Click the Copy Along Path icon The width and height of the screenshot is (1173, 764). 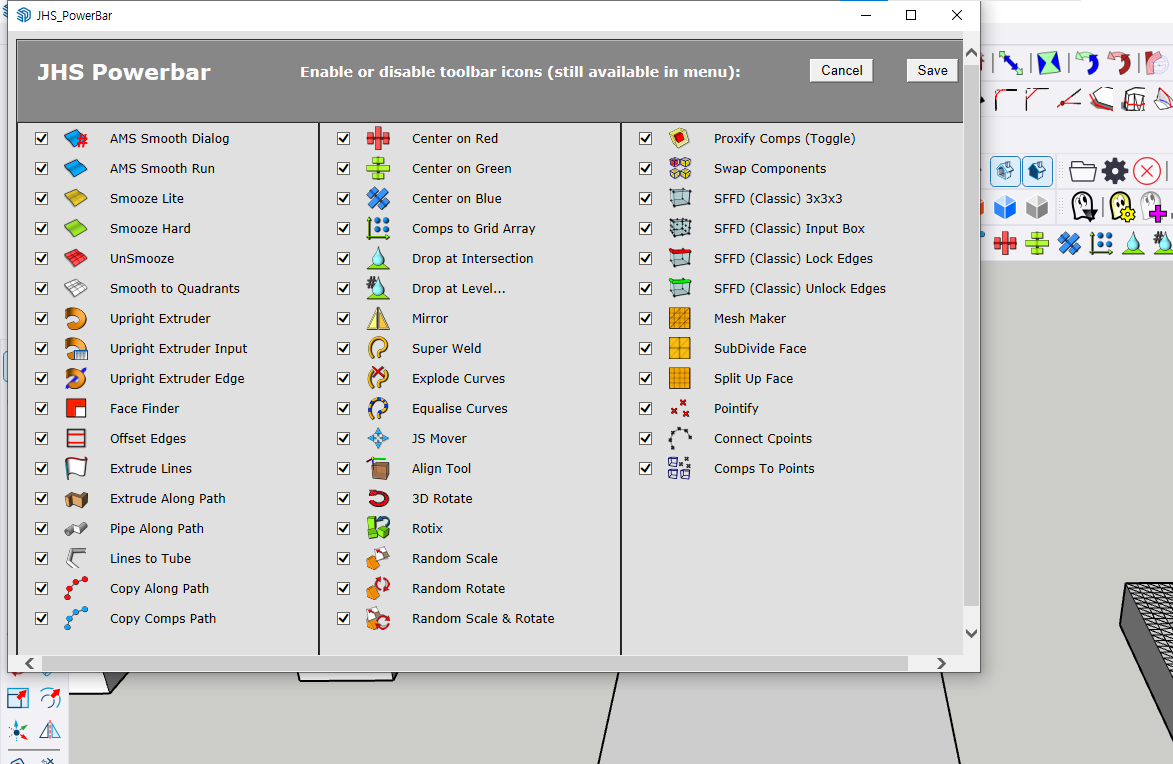point(76,588)
